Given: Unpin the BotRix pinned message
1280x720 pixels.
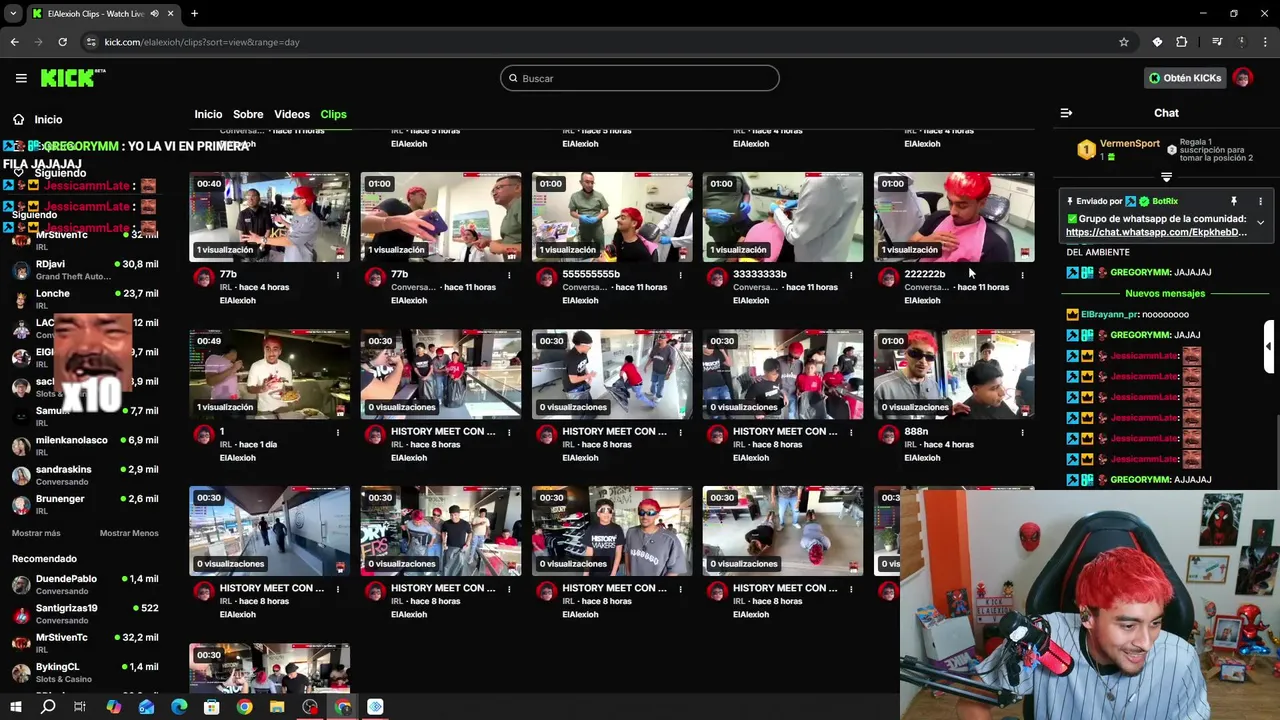Looking at the screenshot, I should 1234,201.
